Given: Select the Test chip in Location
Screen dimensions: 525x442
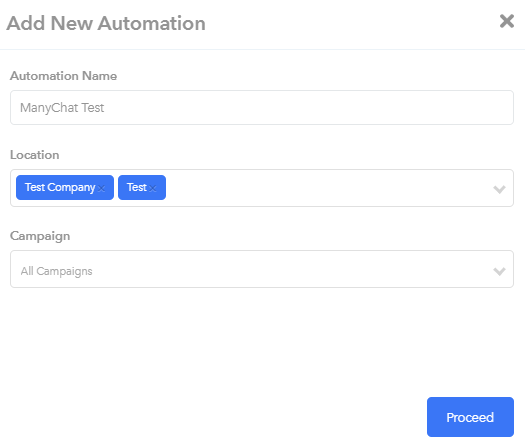Looking at the screenshot, I should point(142,188).
